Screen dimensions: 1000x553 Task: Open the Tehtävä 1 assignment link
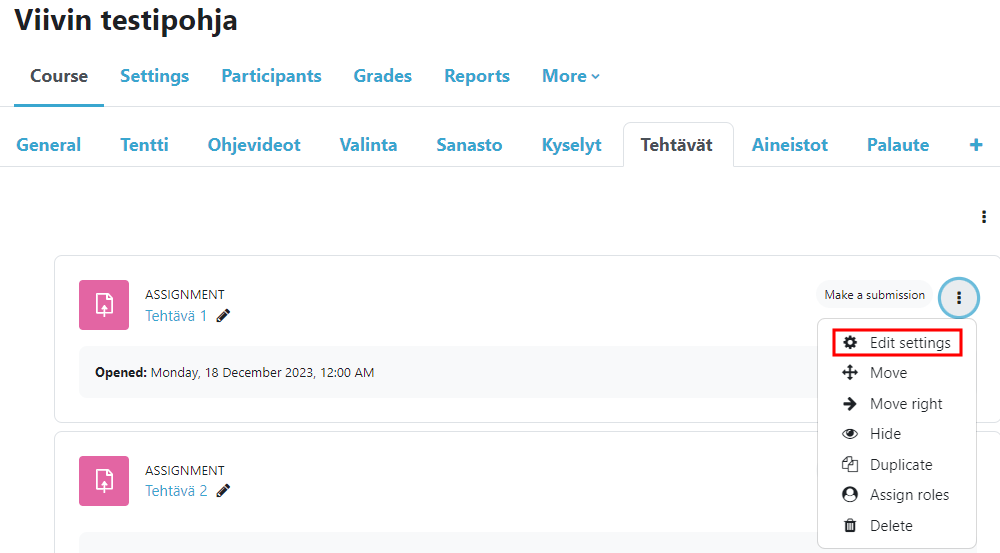[x=176, y=316]
